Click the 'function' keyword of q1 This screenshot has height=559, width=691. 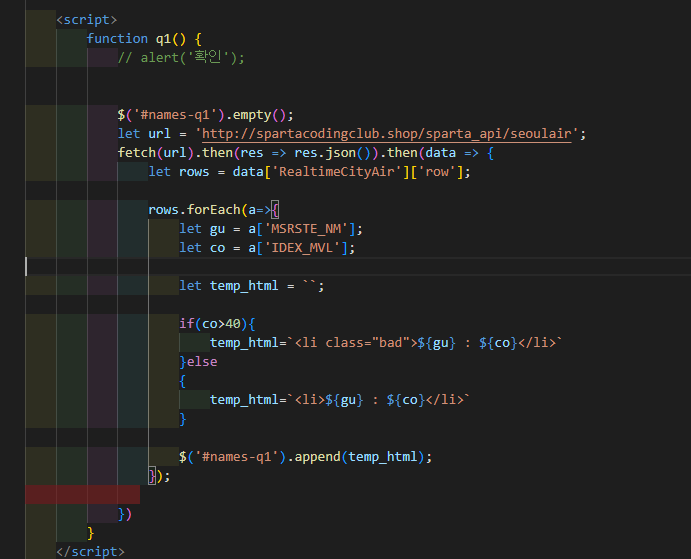pyautogui.click(x=117, y=39)
